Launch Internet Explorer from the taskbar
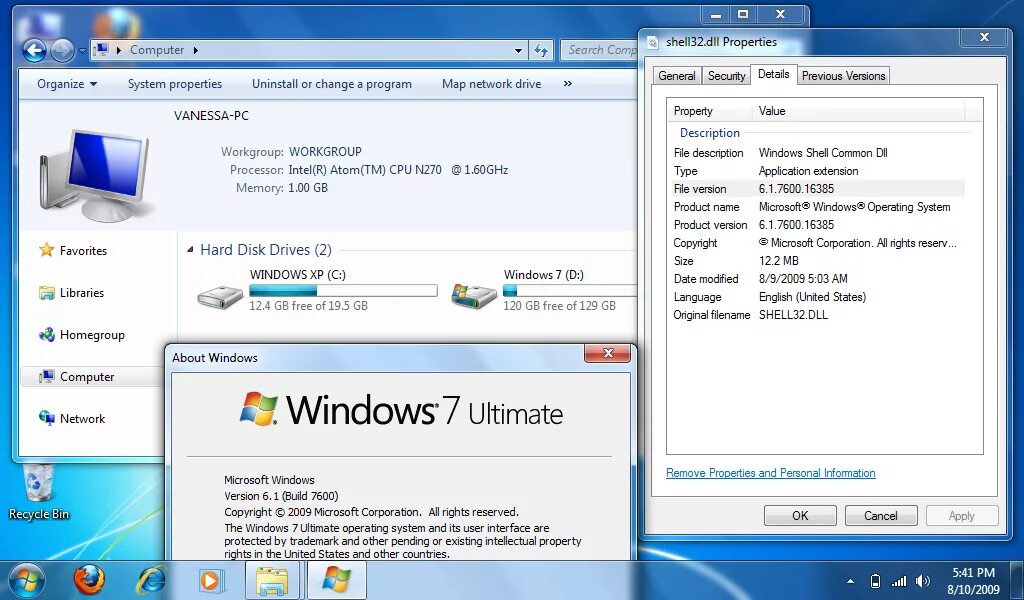Image resolution: width=1024 pixels, height=600 pixels. pyautogui.click(x=151, y=580)
